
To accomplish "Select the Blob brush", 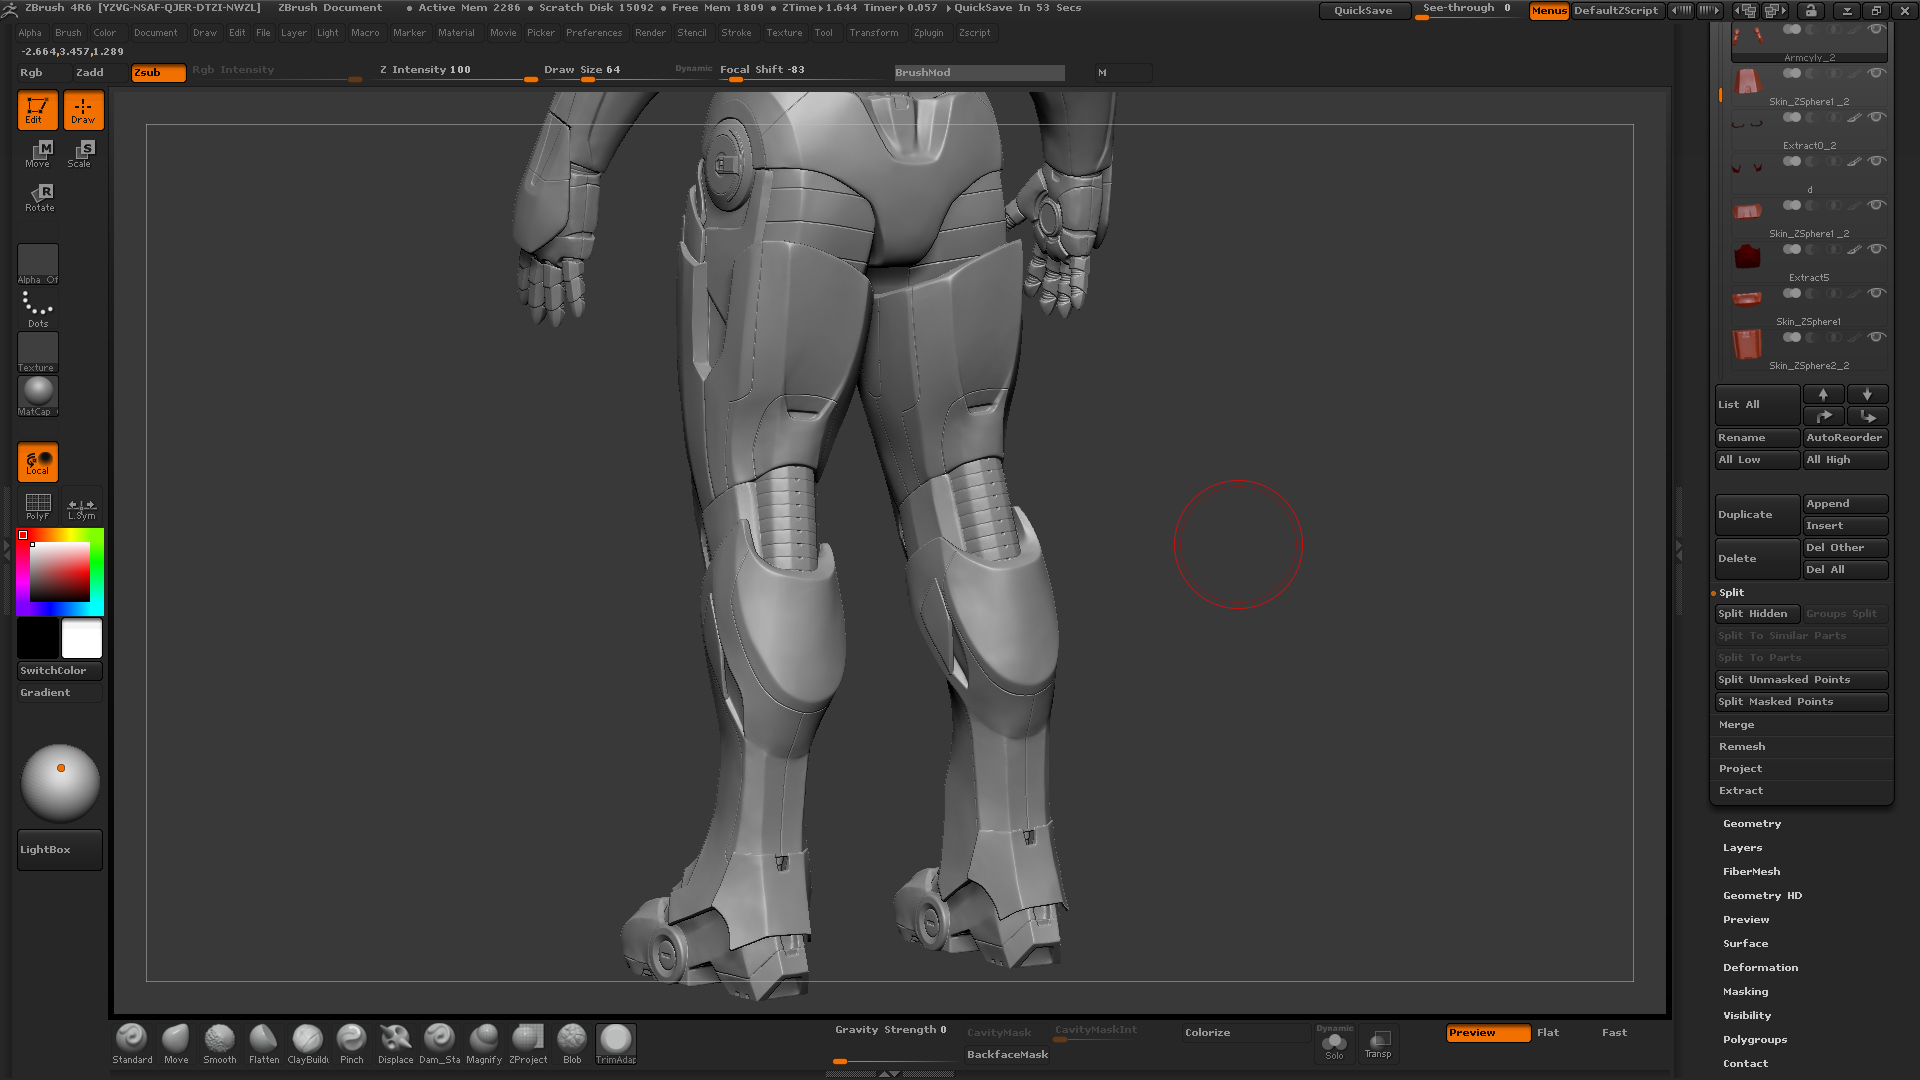I will 572,1044.
